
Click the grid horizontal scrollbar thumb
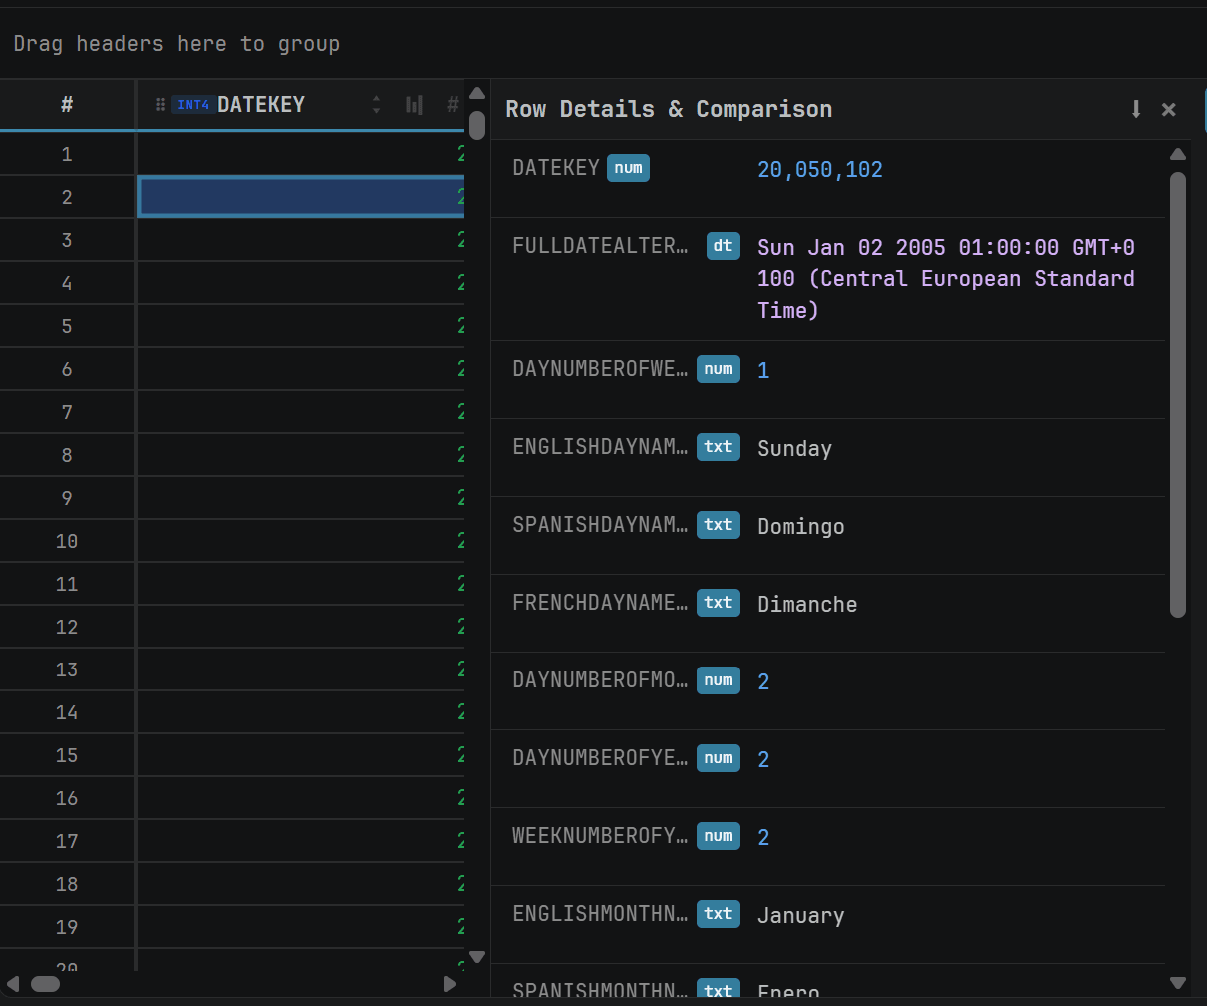pos(45,984)
